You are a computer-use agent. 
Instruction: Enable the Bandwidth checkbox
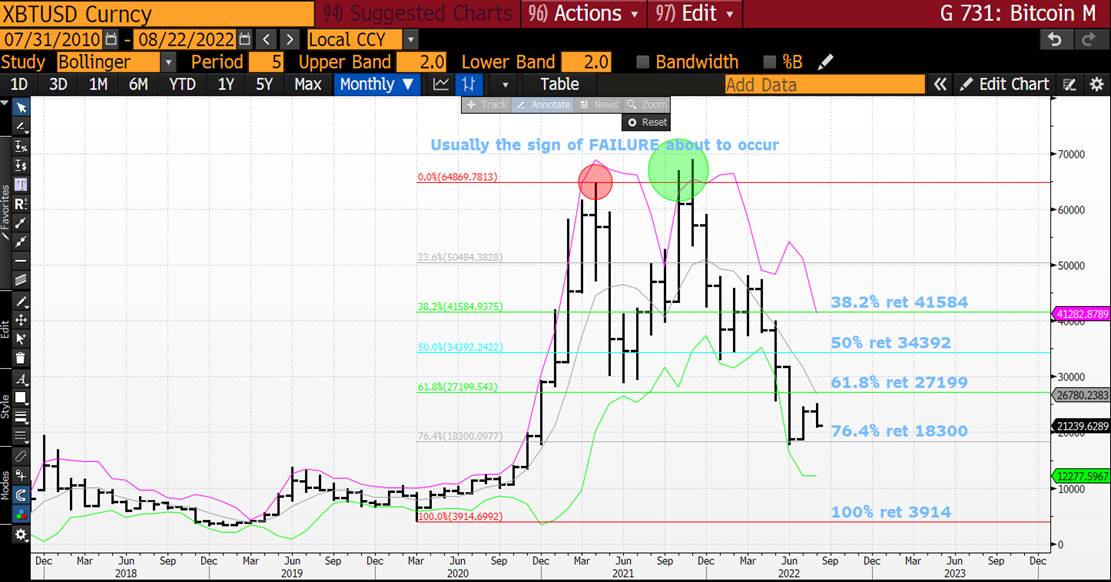coord(643,62)
